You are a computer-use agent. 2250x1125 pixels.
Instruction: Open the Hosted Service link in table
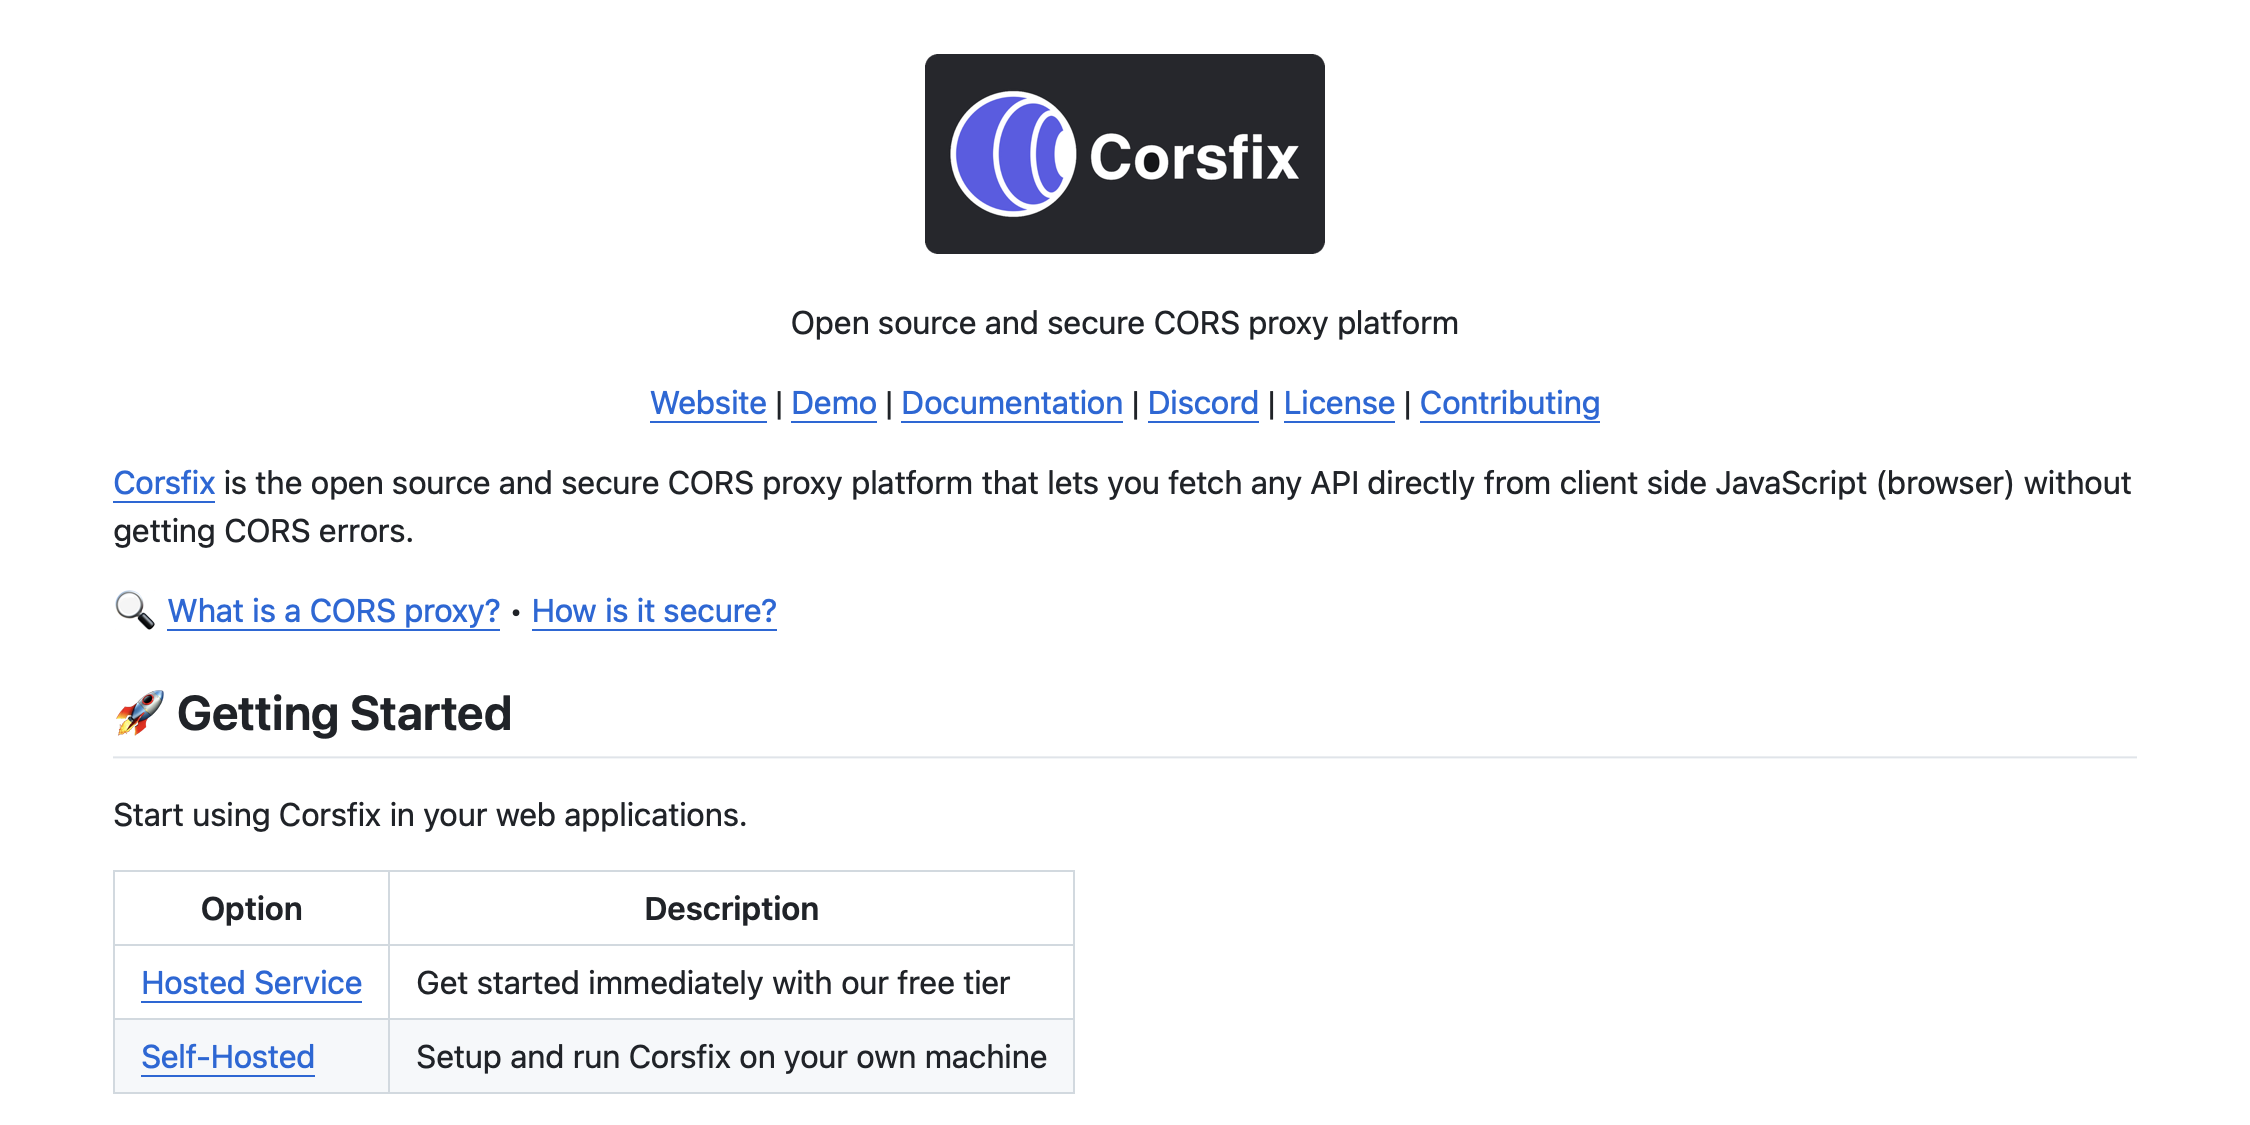coord(251,983)
